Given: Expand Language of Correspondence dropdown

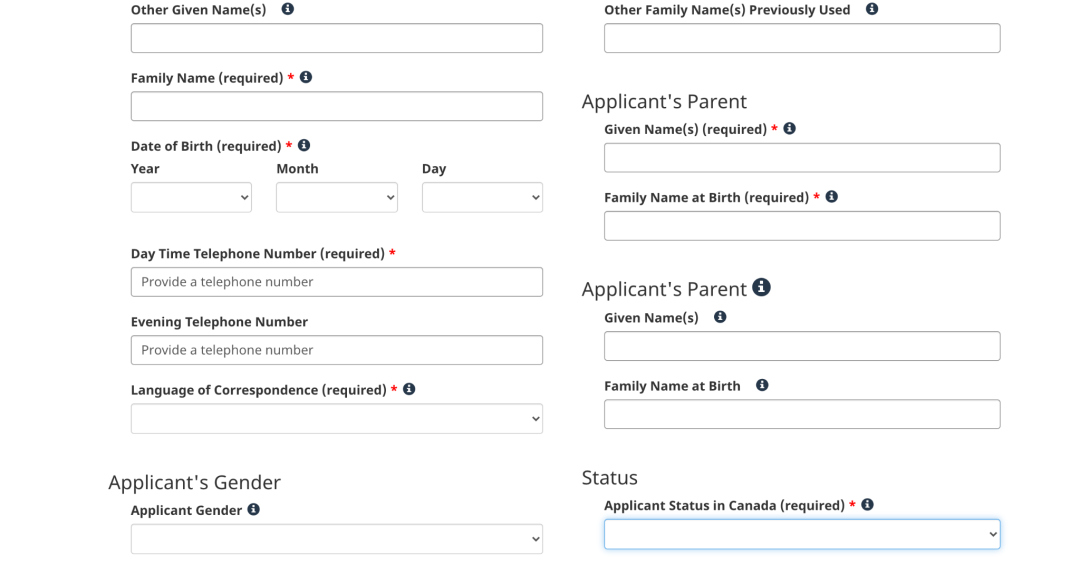Looking at the screenshot, I should [x=337, y=419].
